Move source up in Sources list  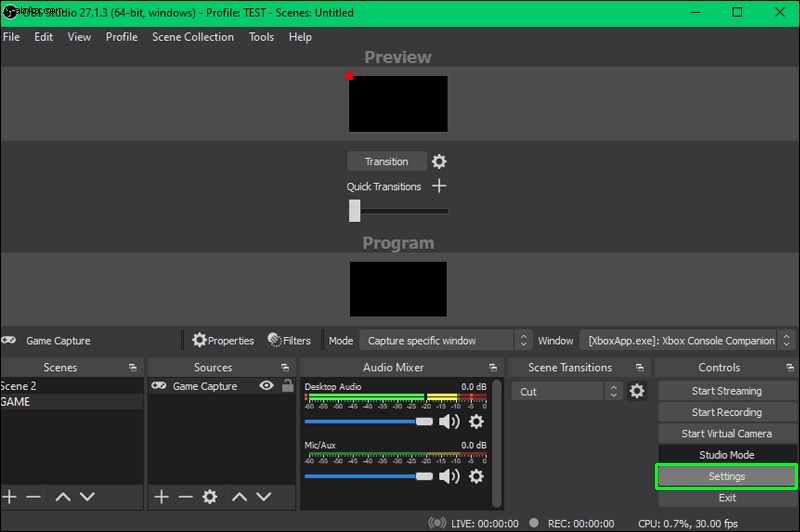239,496
